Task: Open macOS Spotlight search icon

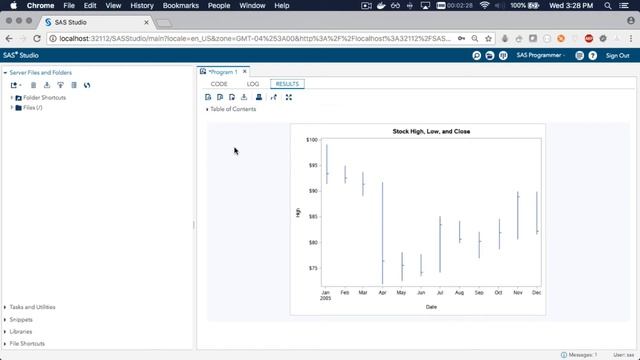Action: pyautogui.click(x=608, y=6)
